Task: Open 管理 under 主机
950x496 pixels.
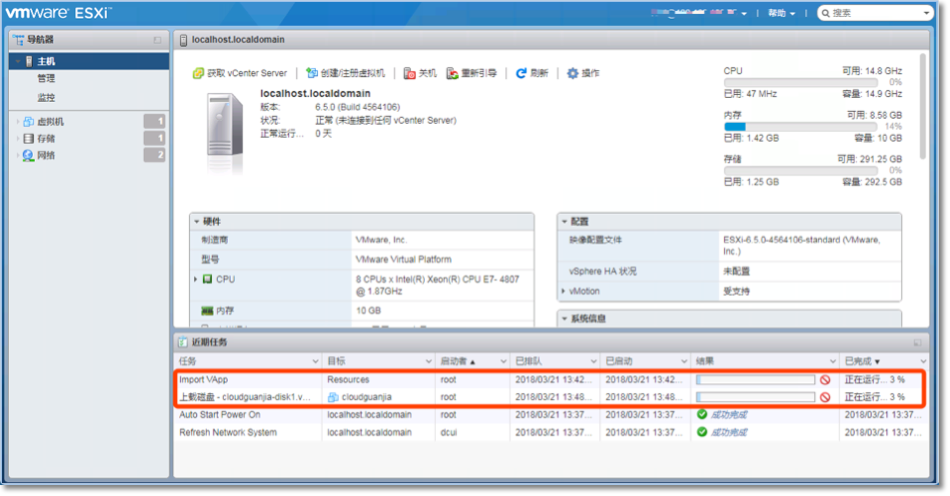Action: (x=46, y=78)
